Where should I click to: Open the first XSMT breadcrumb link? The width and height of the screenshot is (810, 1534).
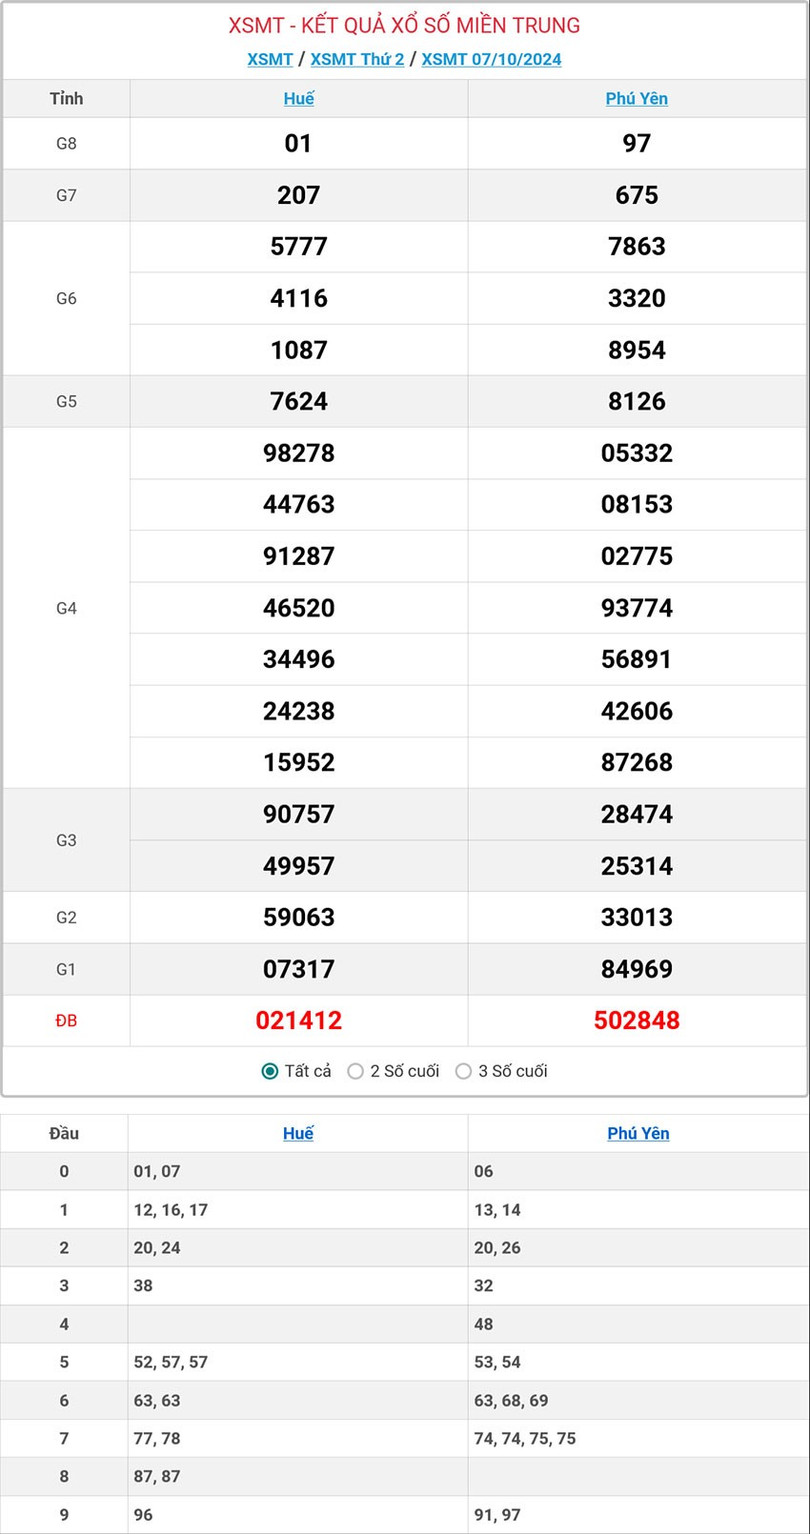(x=270, y=59)
